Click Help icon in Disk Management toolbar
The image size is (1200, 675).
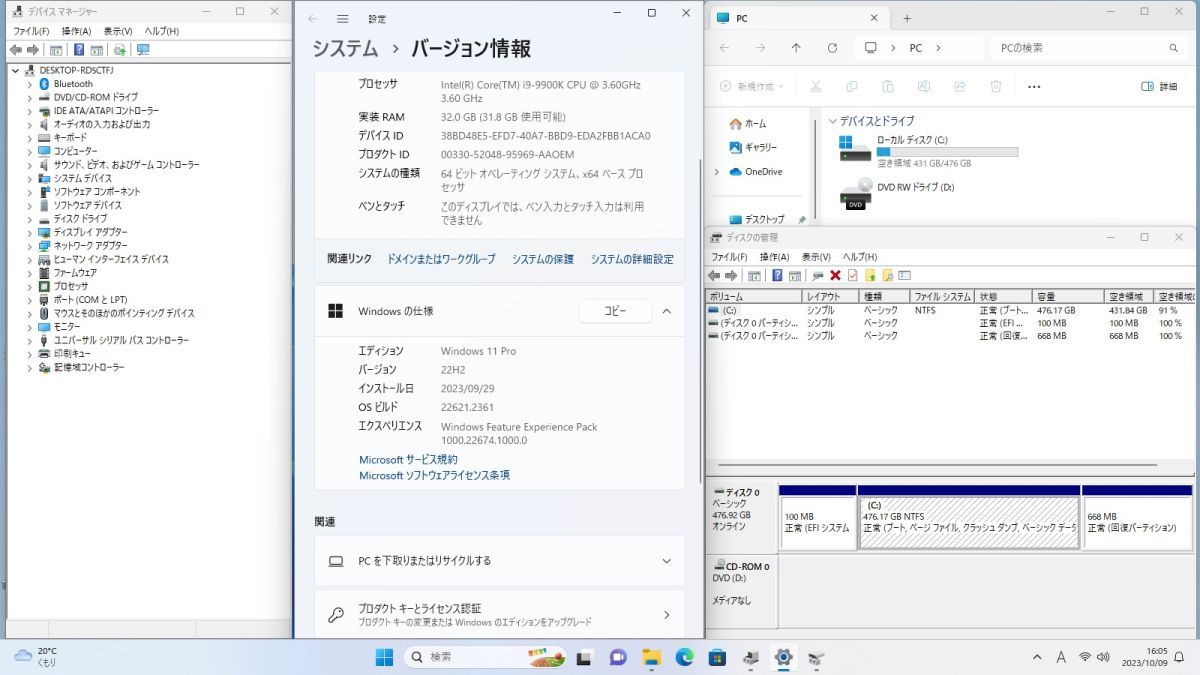pyautogui.click(x=777, y=275)
